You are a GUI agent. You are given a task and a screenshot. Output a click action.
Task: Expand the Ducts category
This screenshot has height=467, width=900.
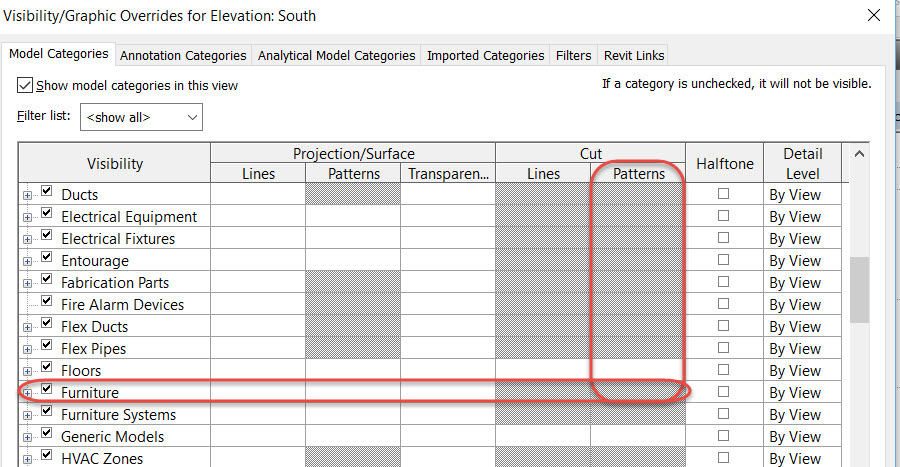pyautogui.click(x=27, y=196)
